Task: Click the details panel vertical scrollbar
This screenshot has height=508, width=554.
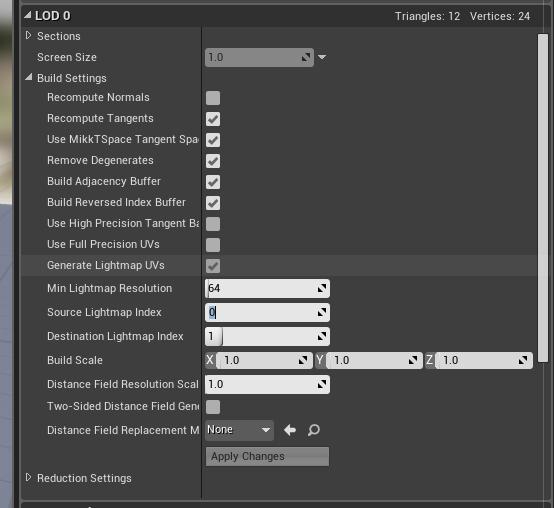Action: tap(543, 198)
